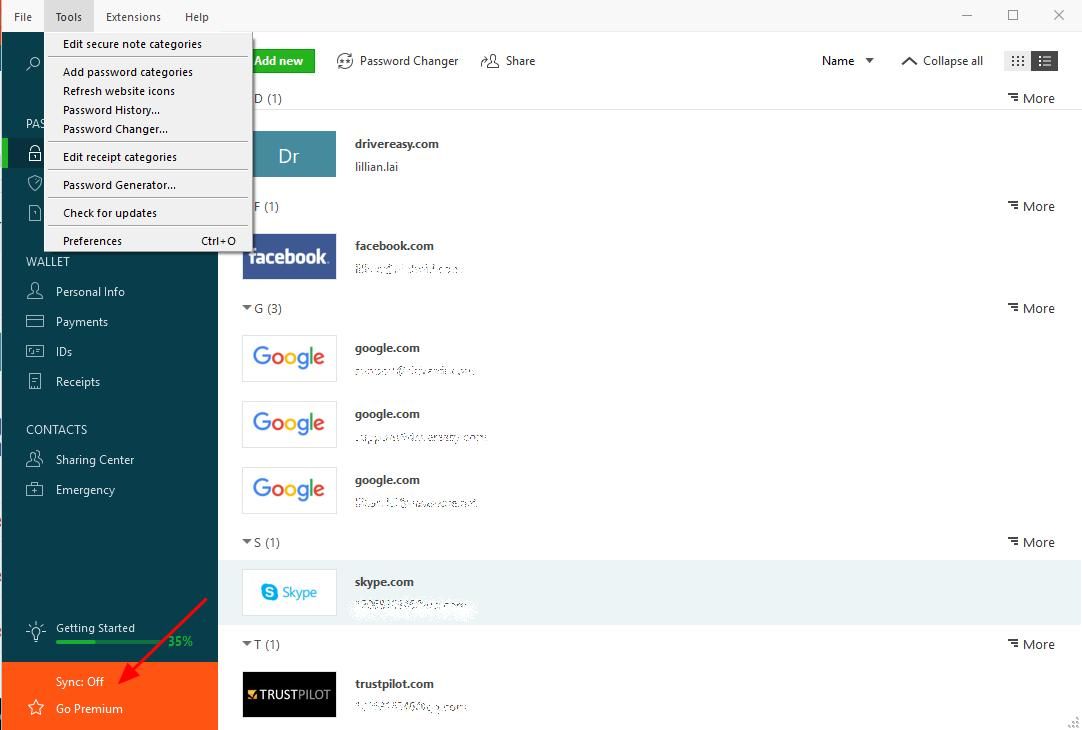Open Payments section in sidebar

81,322
